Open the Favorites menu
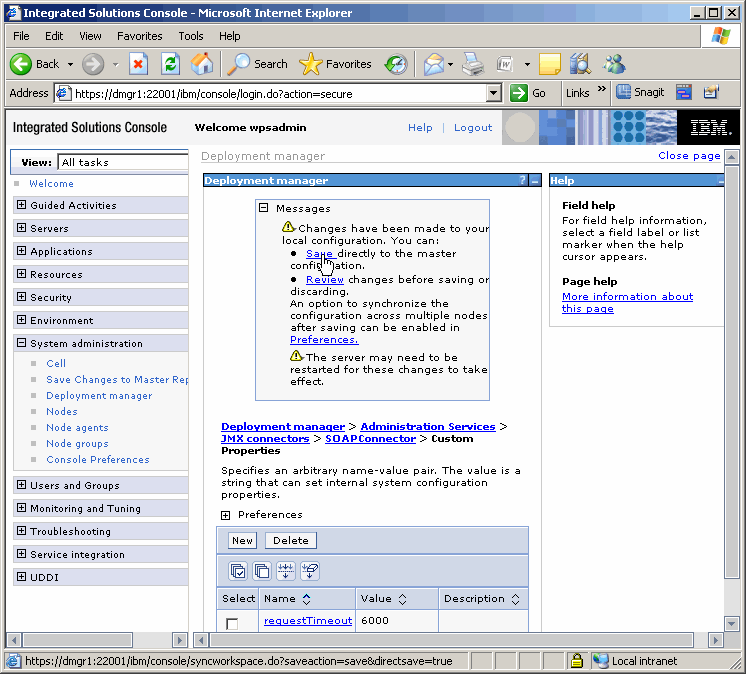Viewport: 746px width, 674px height. 139,36
